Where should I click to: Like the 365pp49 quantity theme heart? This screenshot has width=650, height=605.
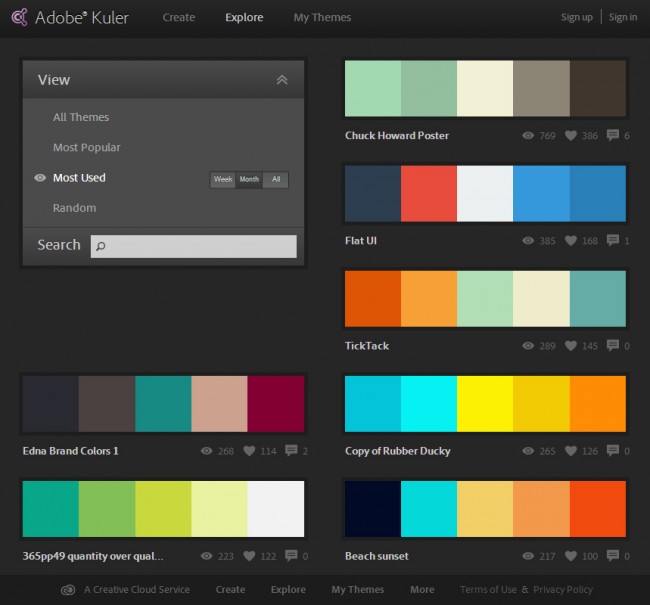pos(249,556)
